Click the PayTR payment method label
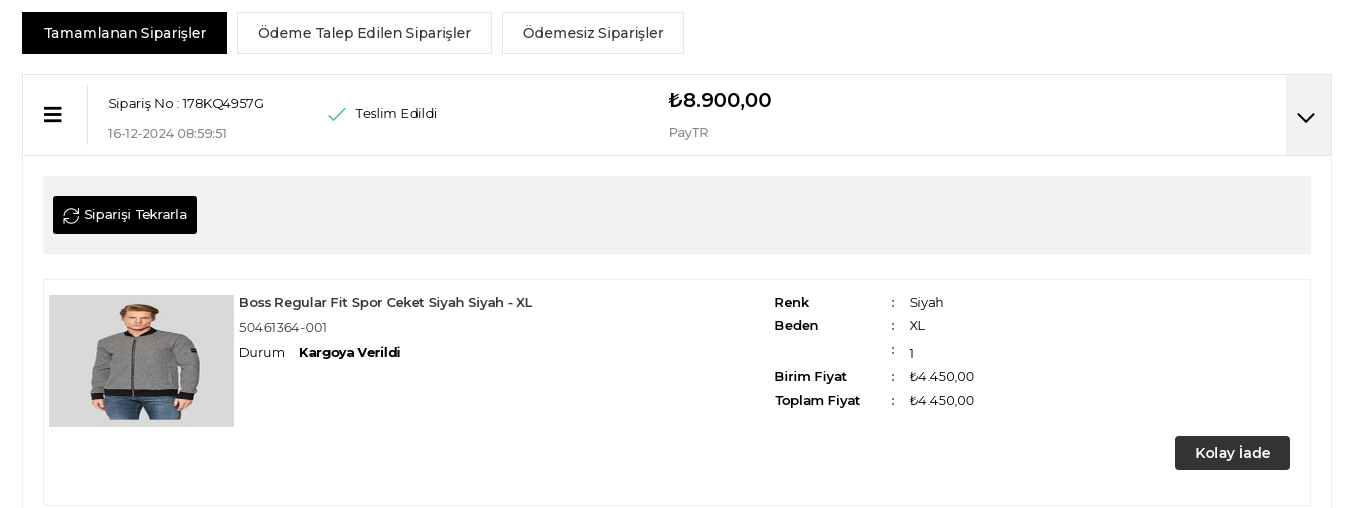Viewport: 1369px width, 508px height. point(689,132)
